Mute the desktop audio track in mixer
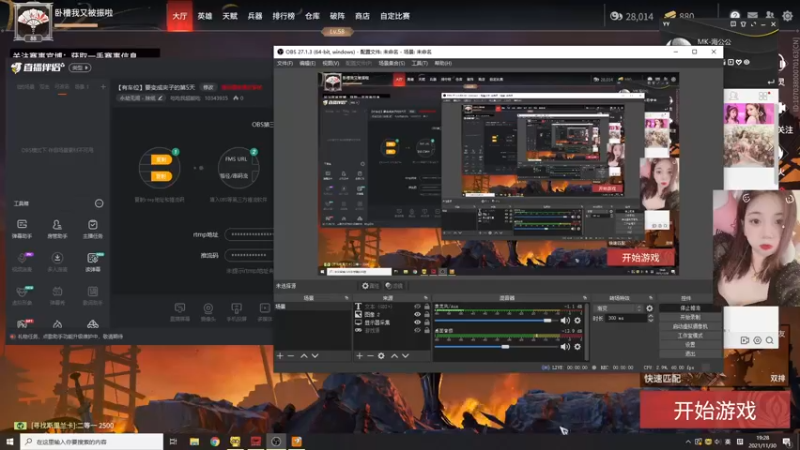This screenshot has width=800, height=450. [565, 346]
